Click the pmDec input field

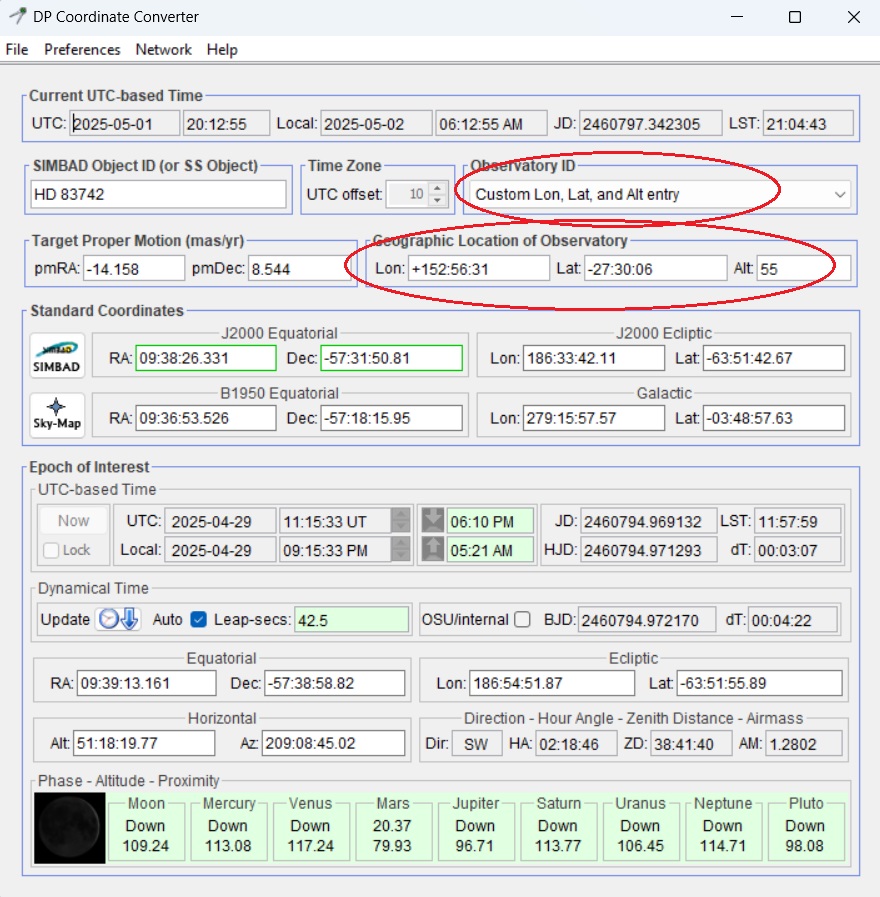299,269
